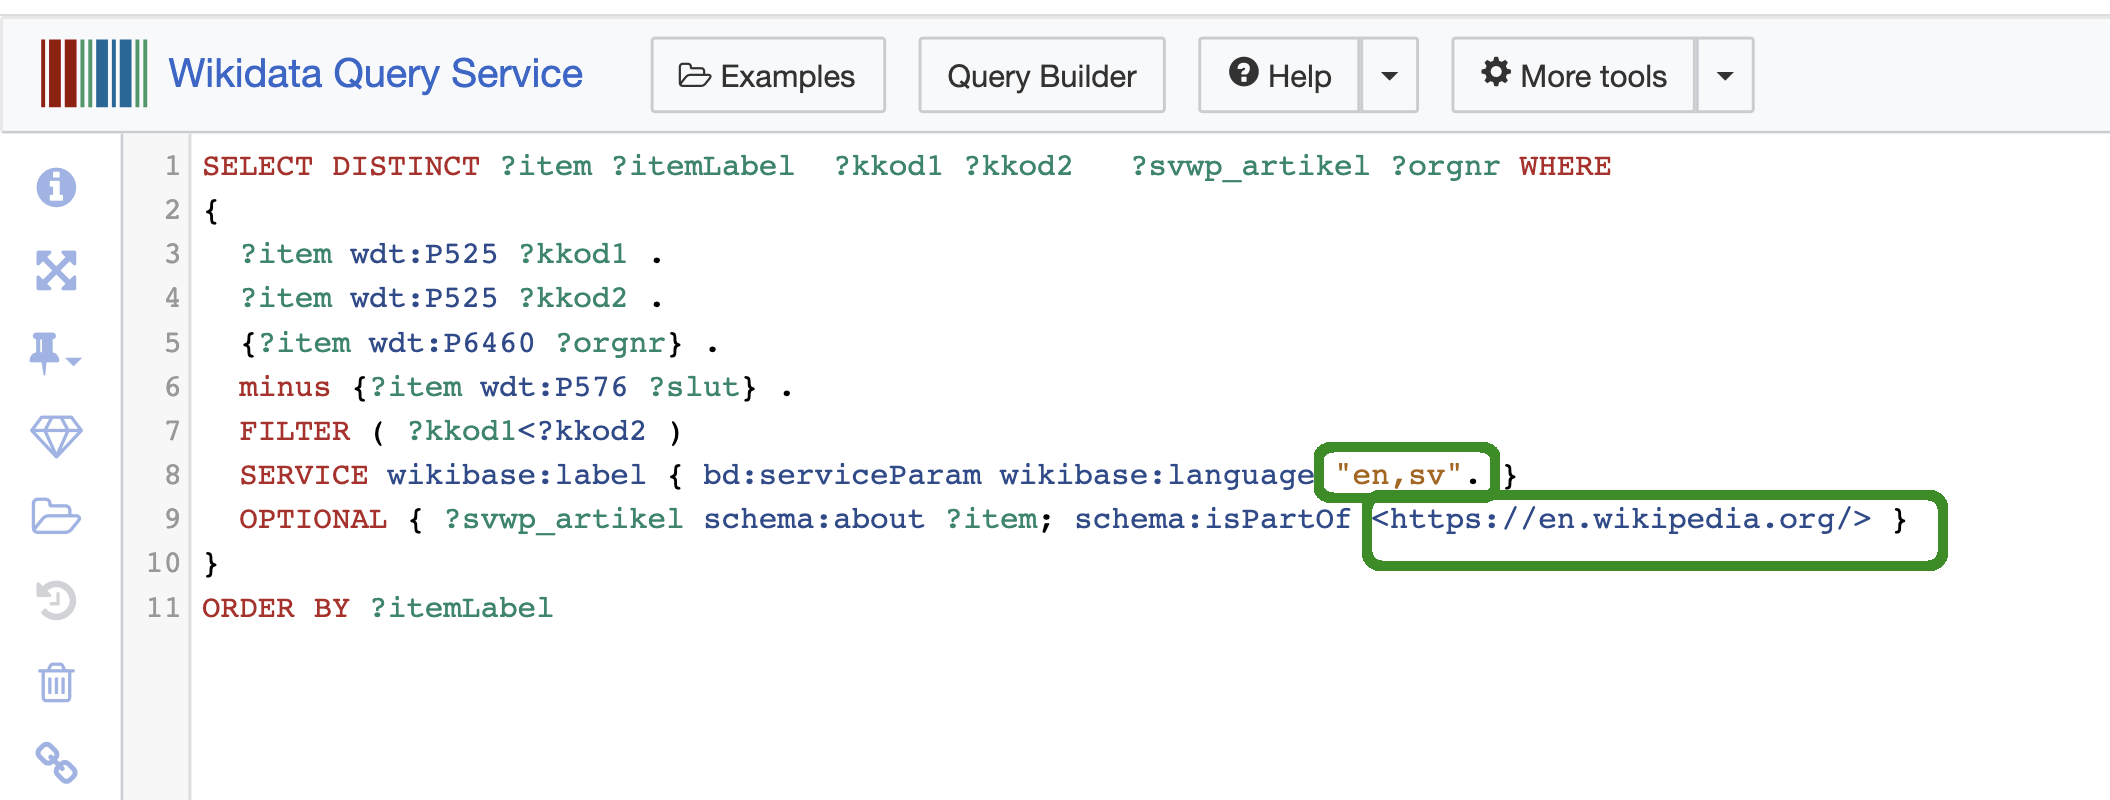This screenshot has height=800, width=2110.
Task: Place cursor on ORDER BY ?itemLabel line
Action: [377, 608]
